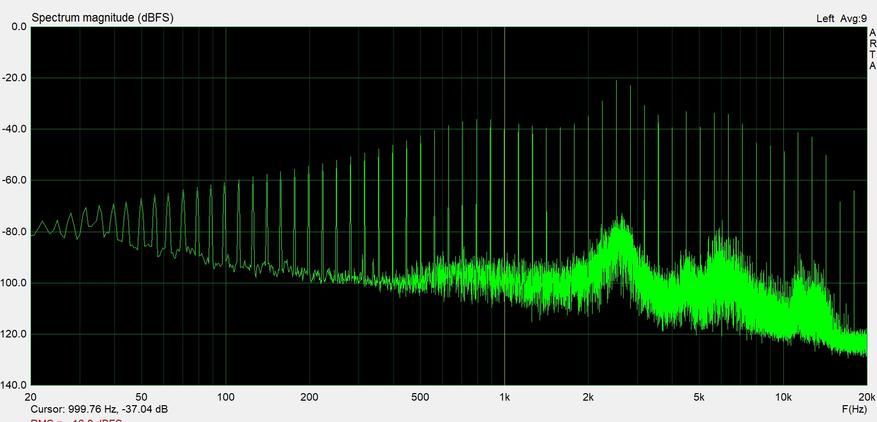The height and width of the screenshot is (422, 877).
Task: Click the '100' frequency axis label
Action: [x=225, y=397]
